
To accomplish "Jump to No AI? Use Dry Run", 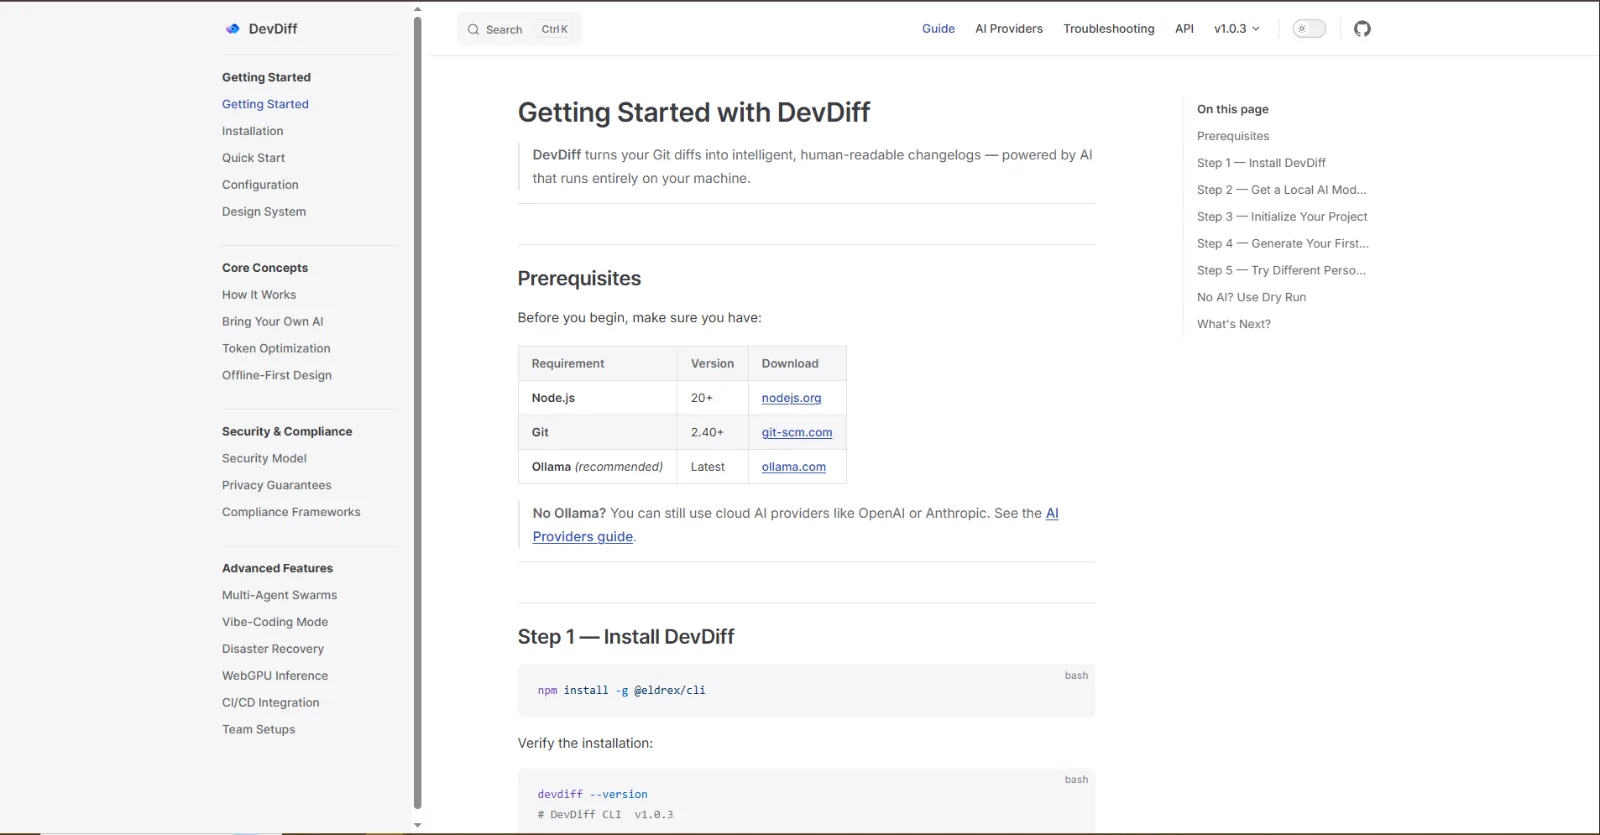I will coord(1251,298).
